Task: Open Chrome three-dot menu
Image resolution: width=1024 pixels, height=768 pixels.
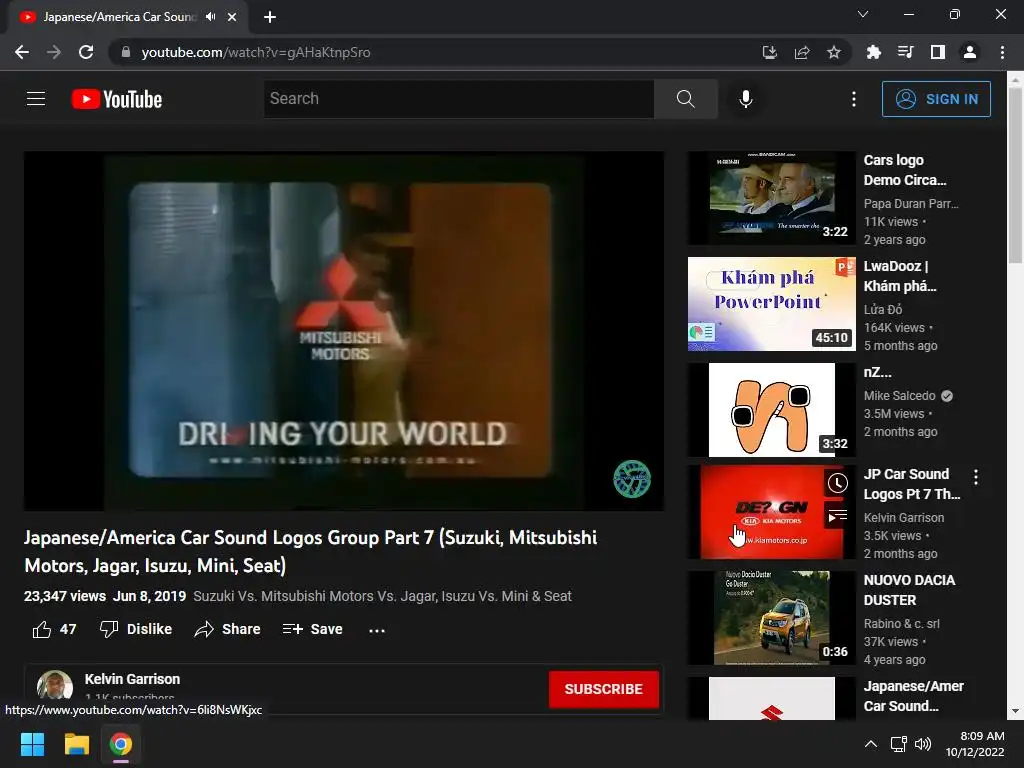Action: (x=1002, y=52)
